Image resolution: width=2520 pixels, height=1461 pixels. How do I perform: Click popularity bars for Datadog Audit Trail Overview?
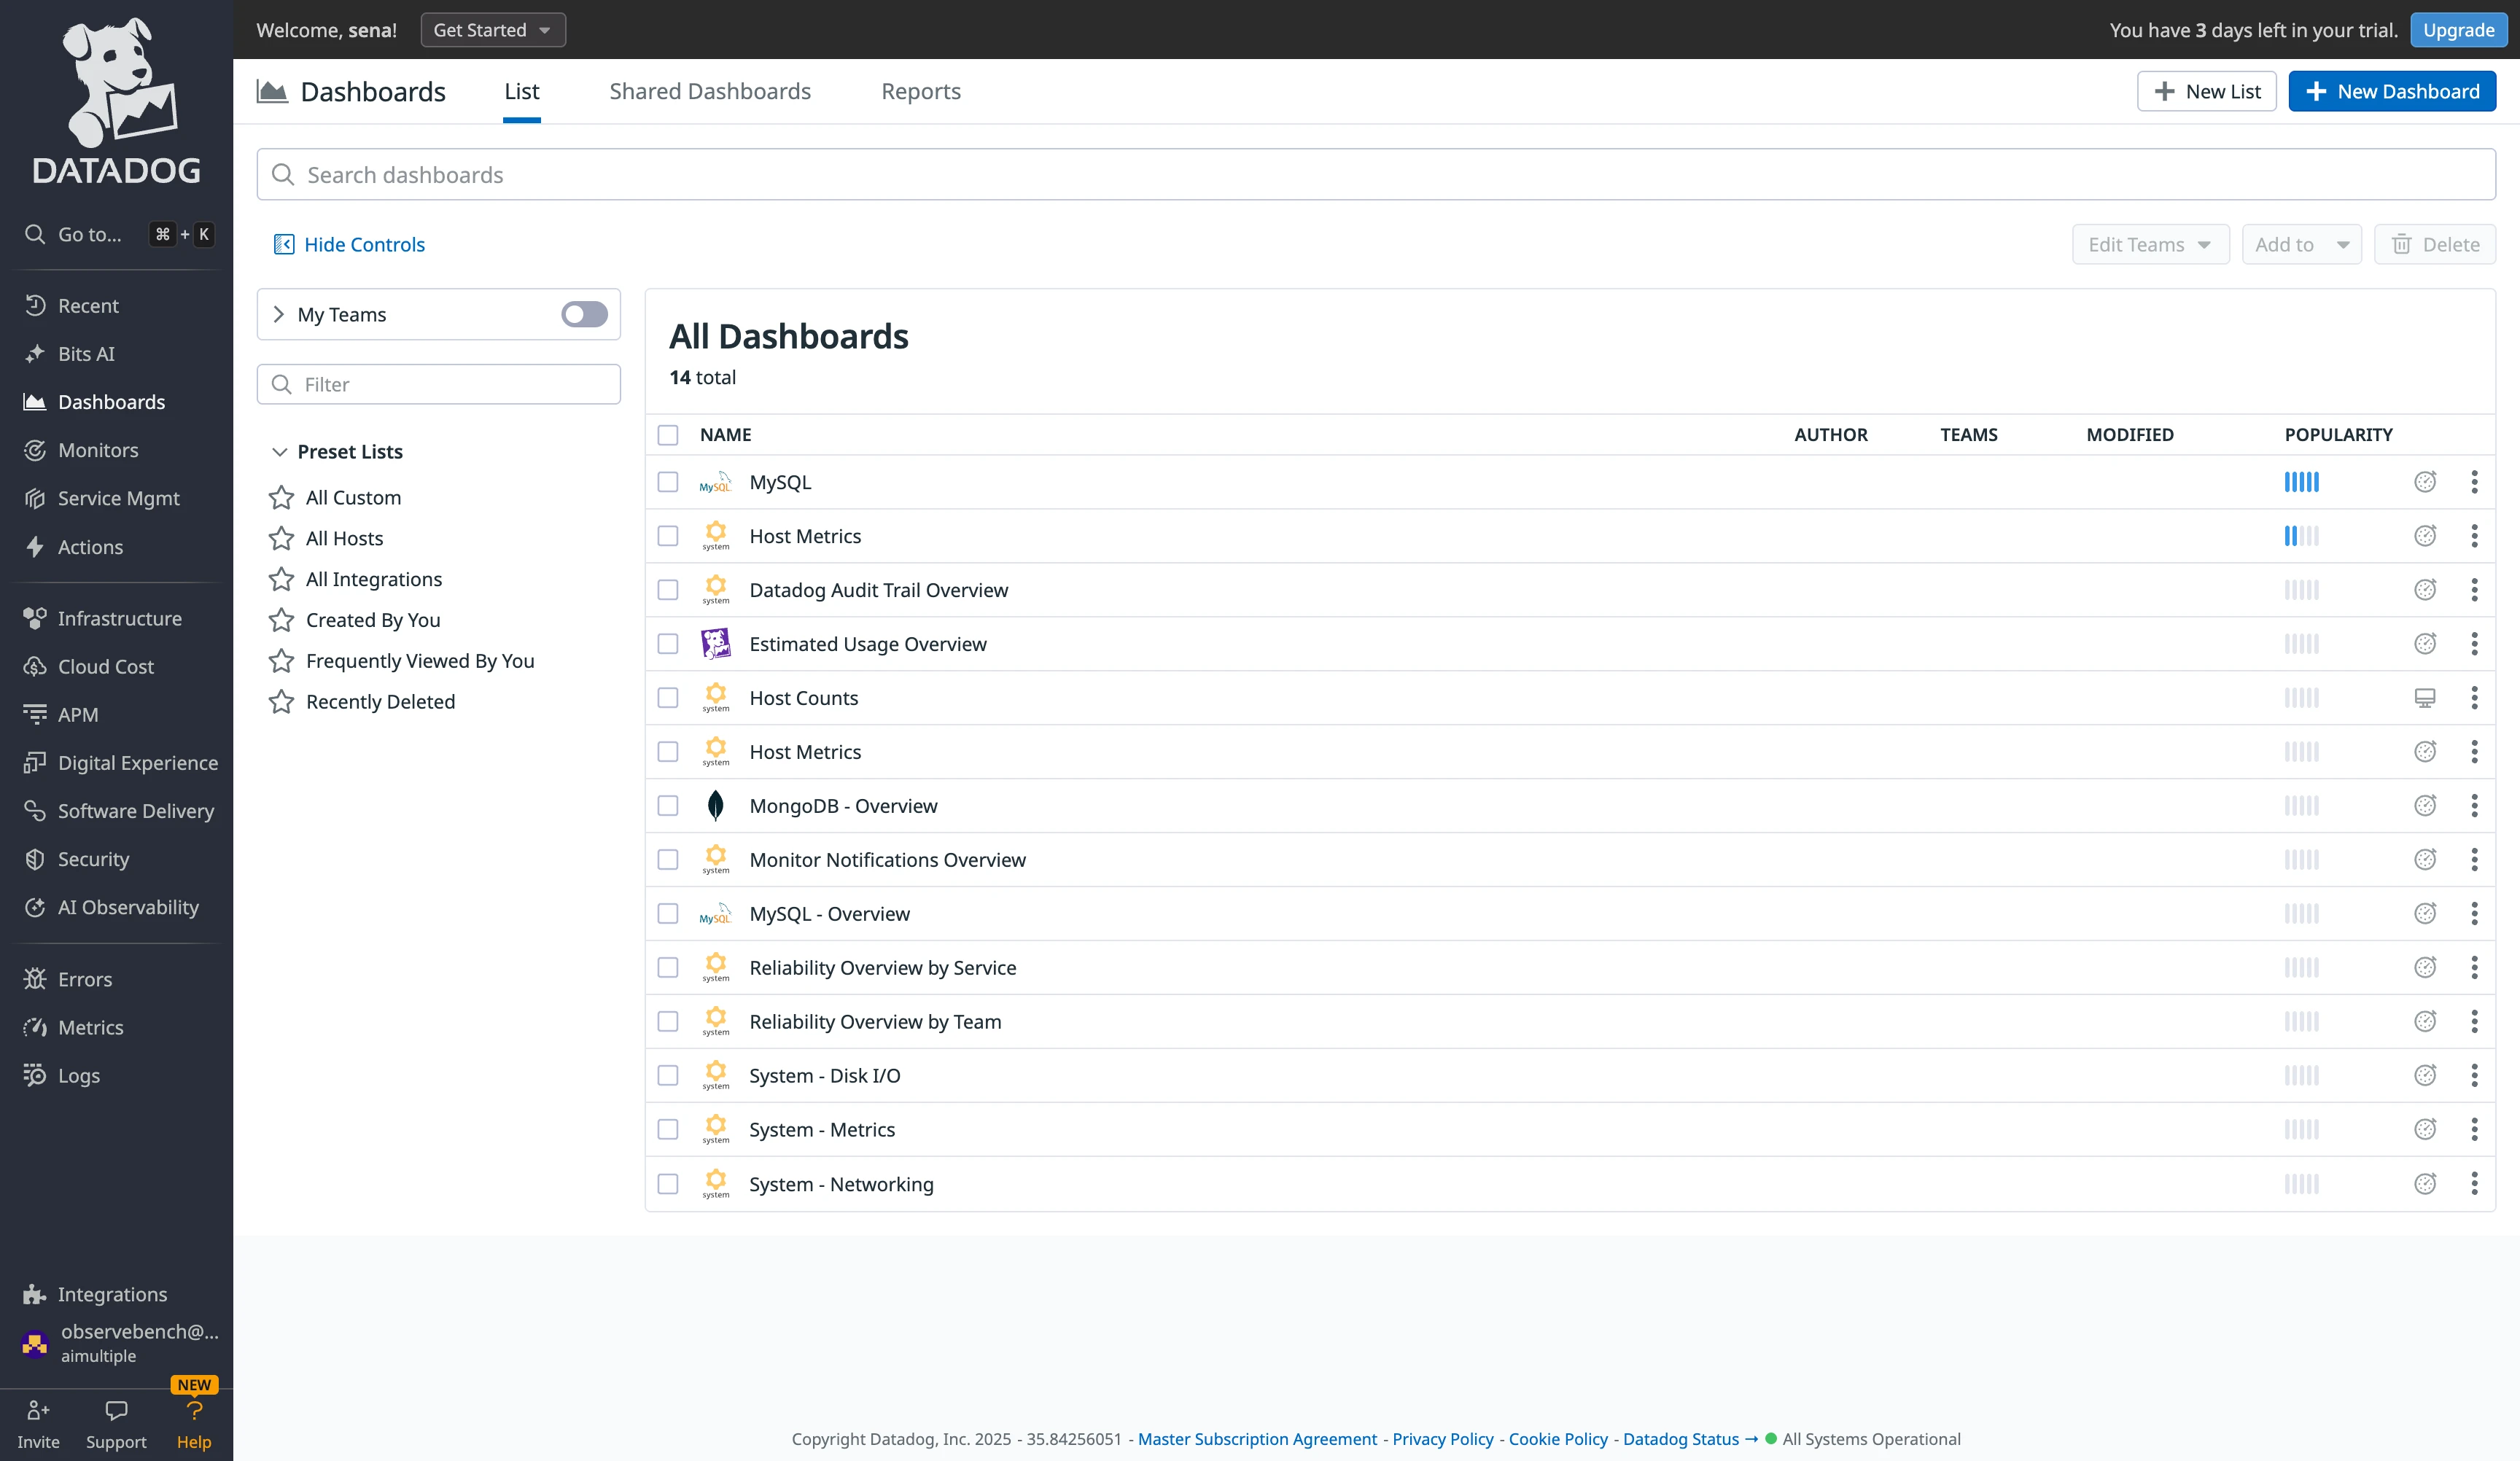coord(2301,590)
